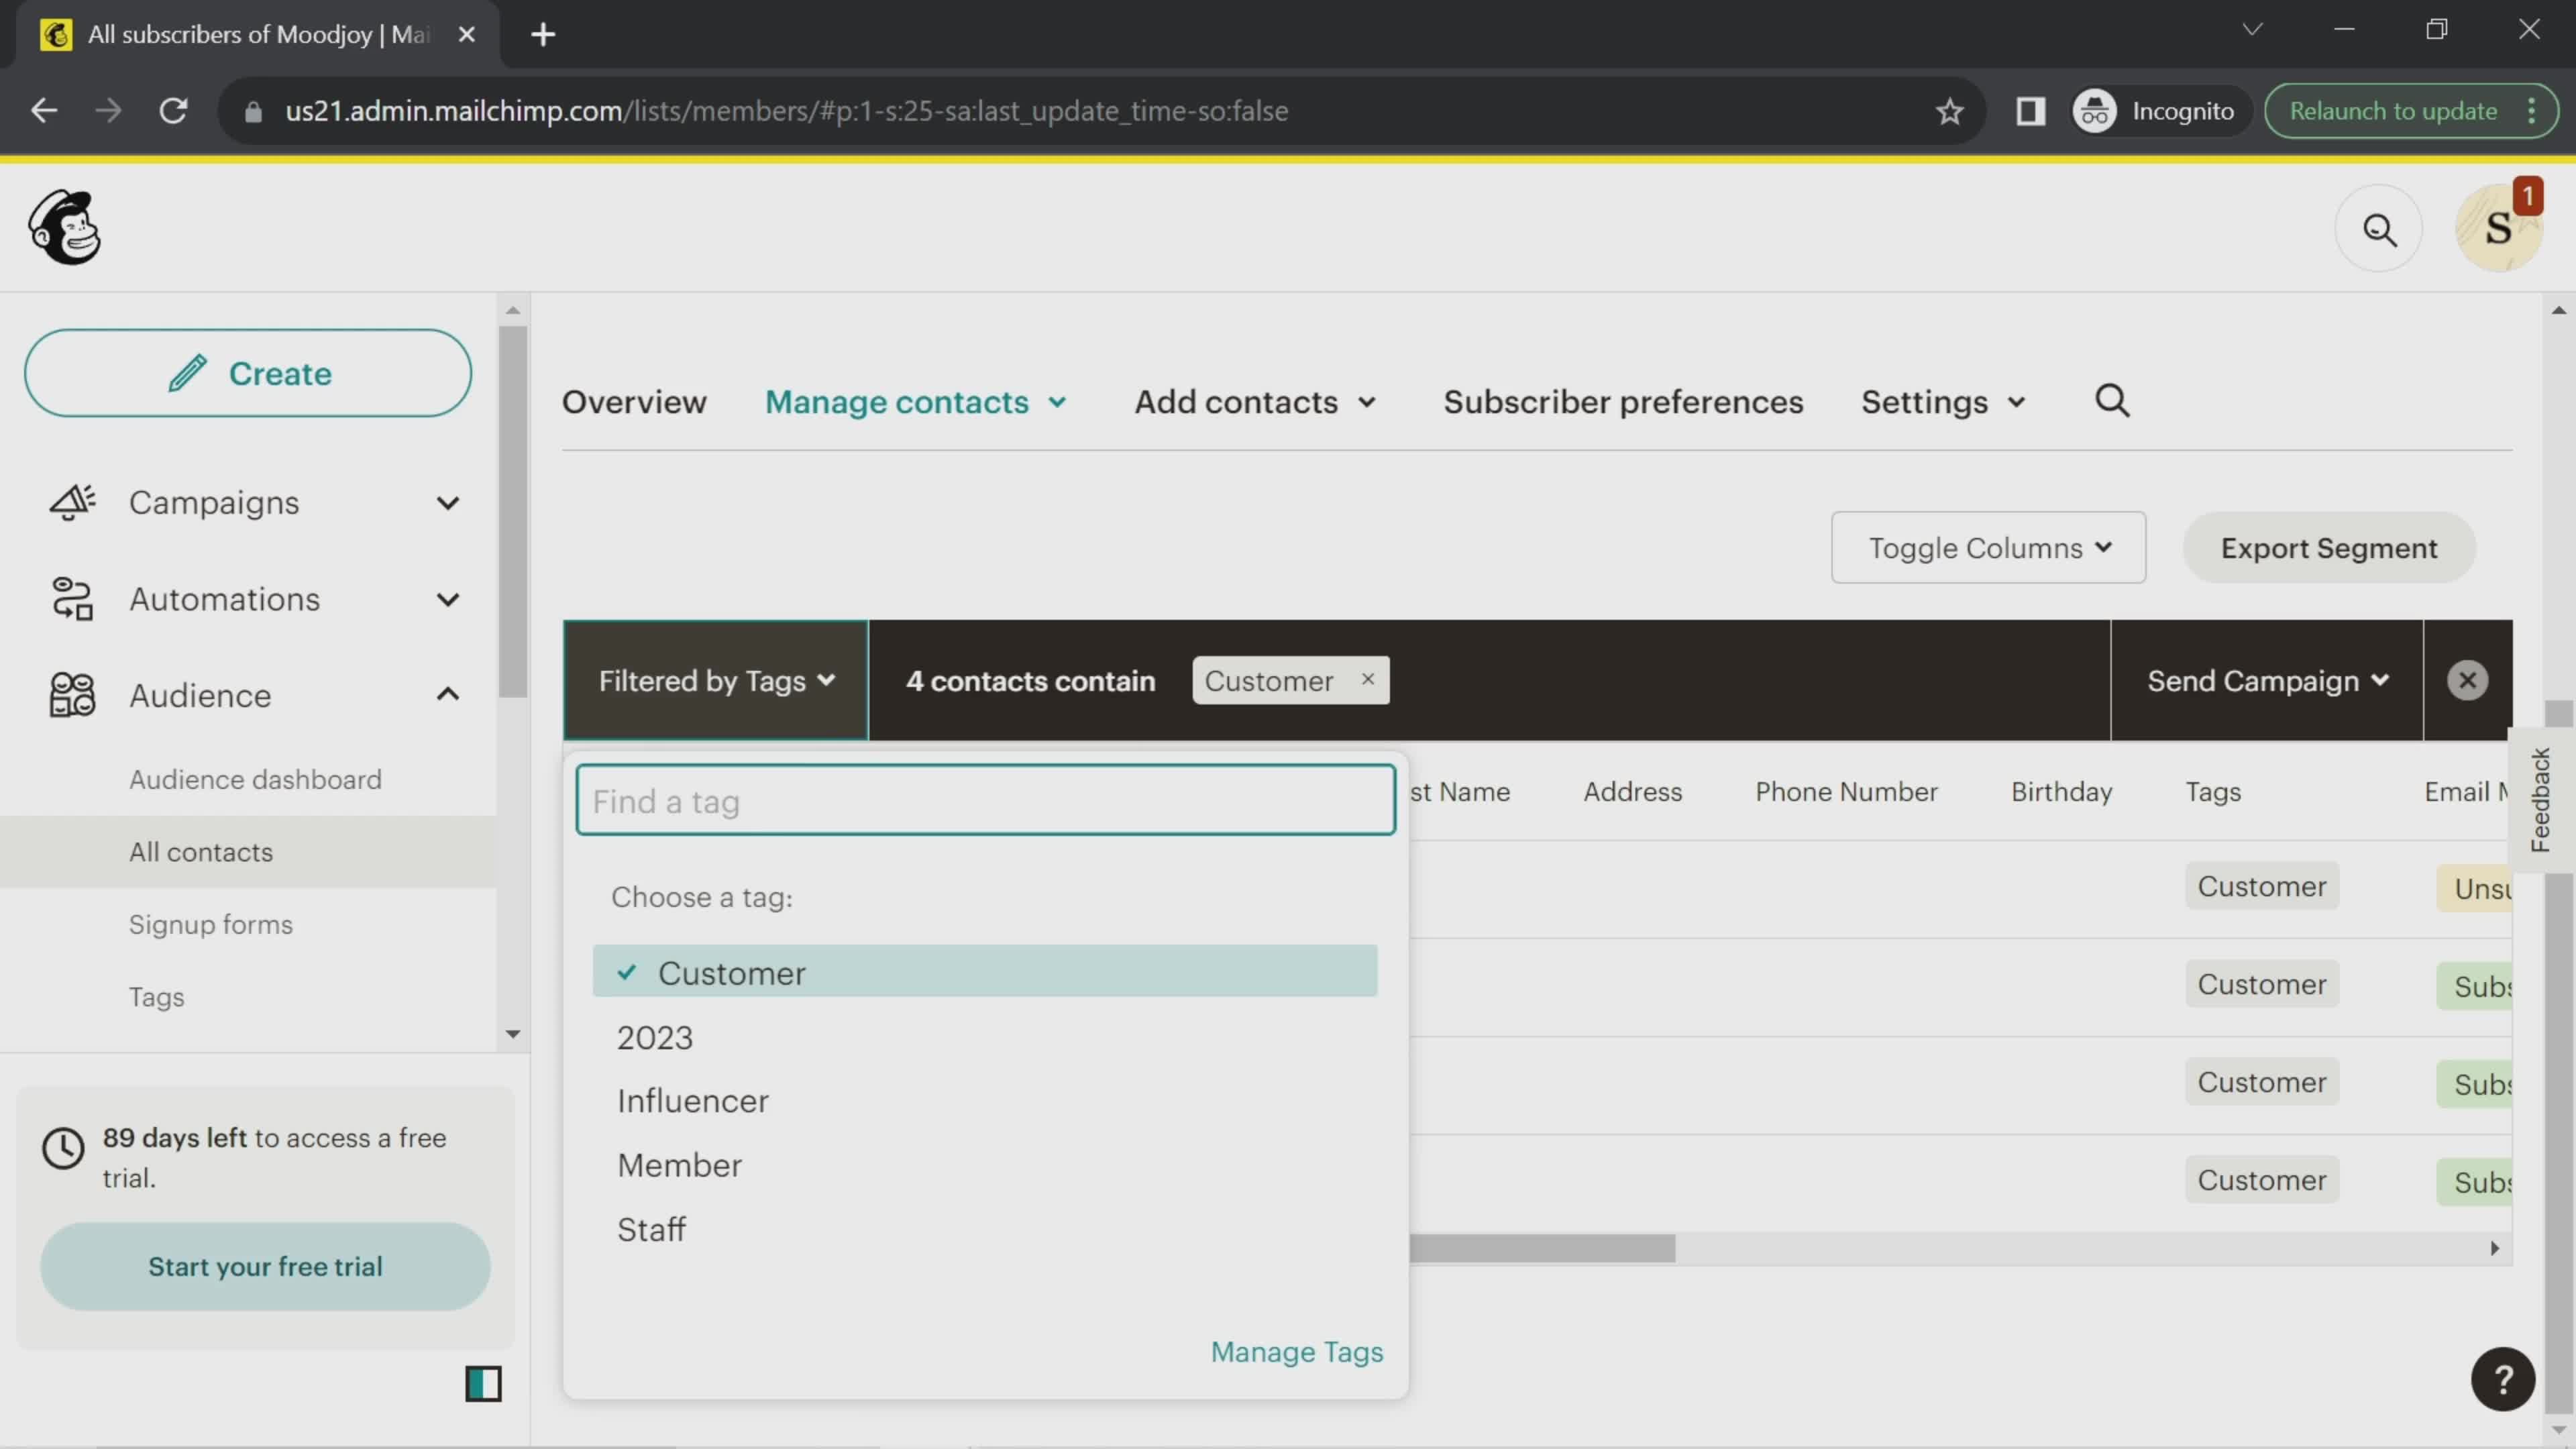Click the Mailchimp Freddie logo
Screen dimensions: 2576x1449
point(65,228)
